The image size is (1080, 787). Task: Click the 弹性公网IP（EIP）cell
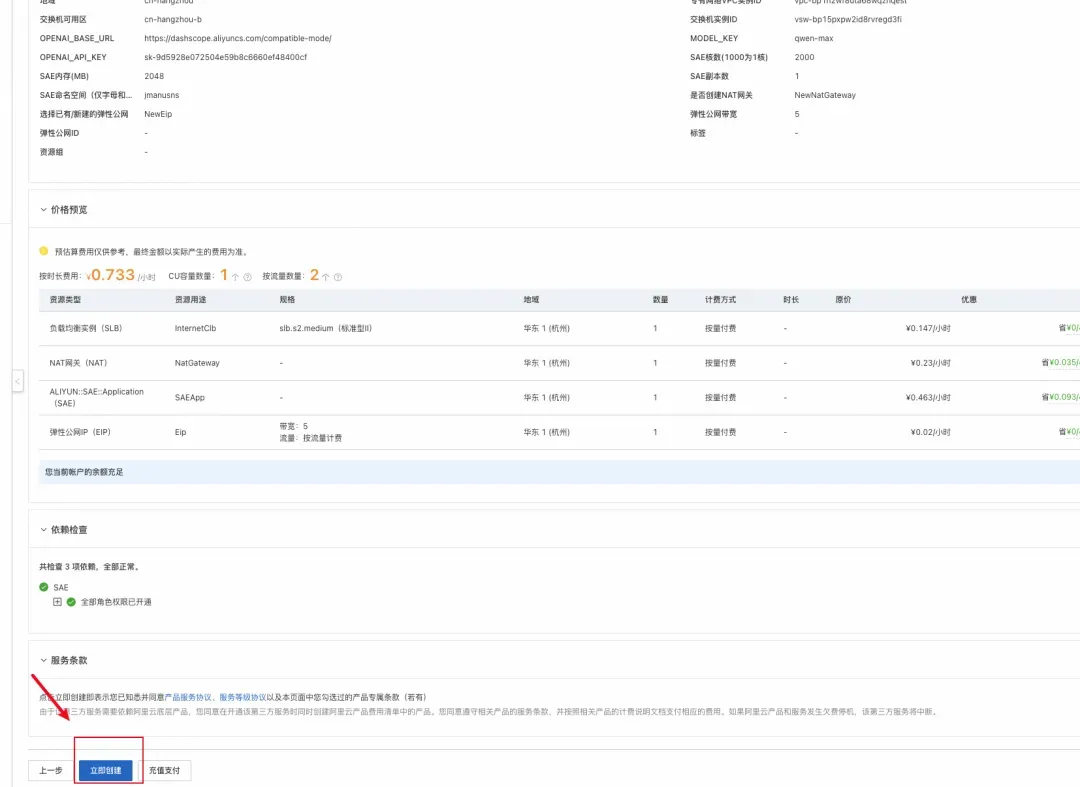click(x=80, y=432)
